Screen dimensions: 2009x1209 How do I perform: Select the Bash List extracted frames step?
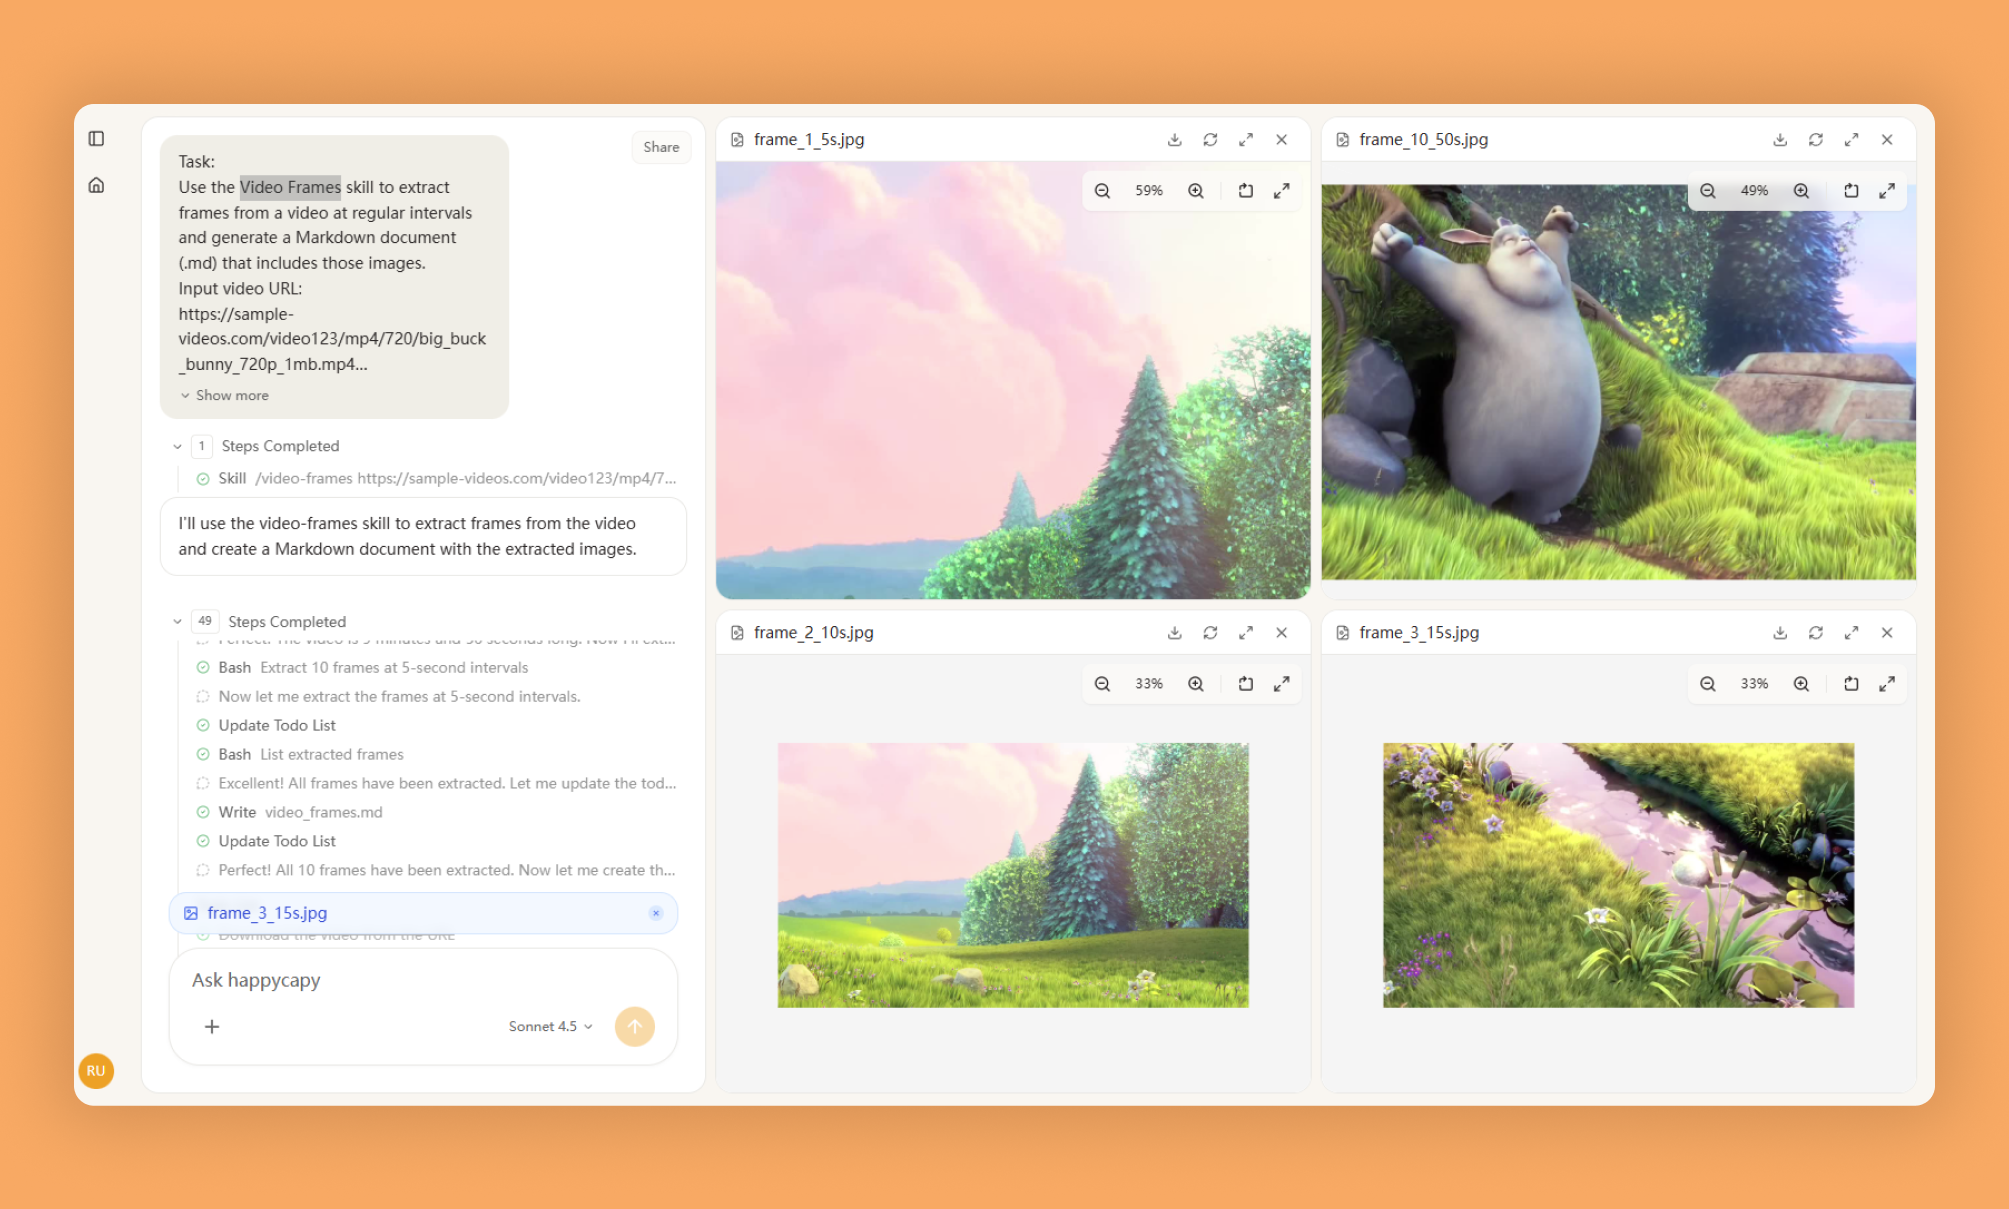pyautogui.click(x=310, y=754)
